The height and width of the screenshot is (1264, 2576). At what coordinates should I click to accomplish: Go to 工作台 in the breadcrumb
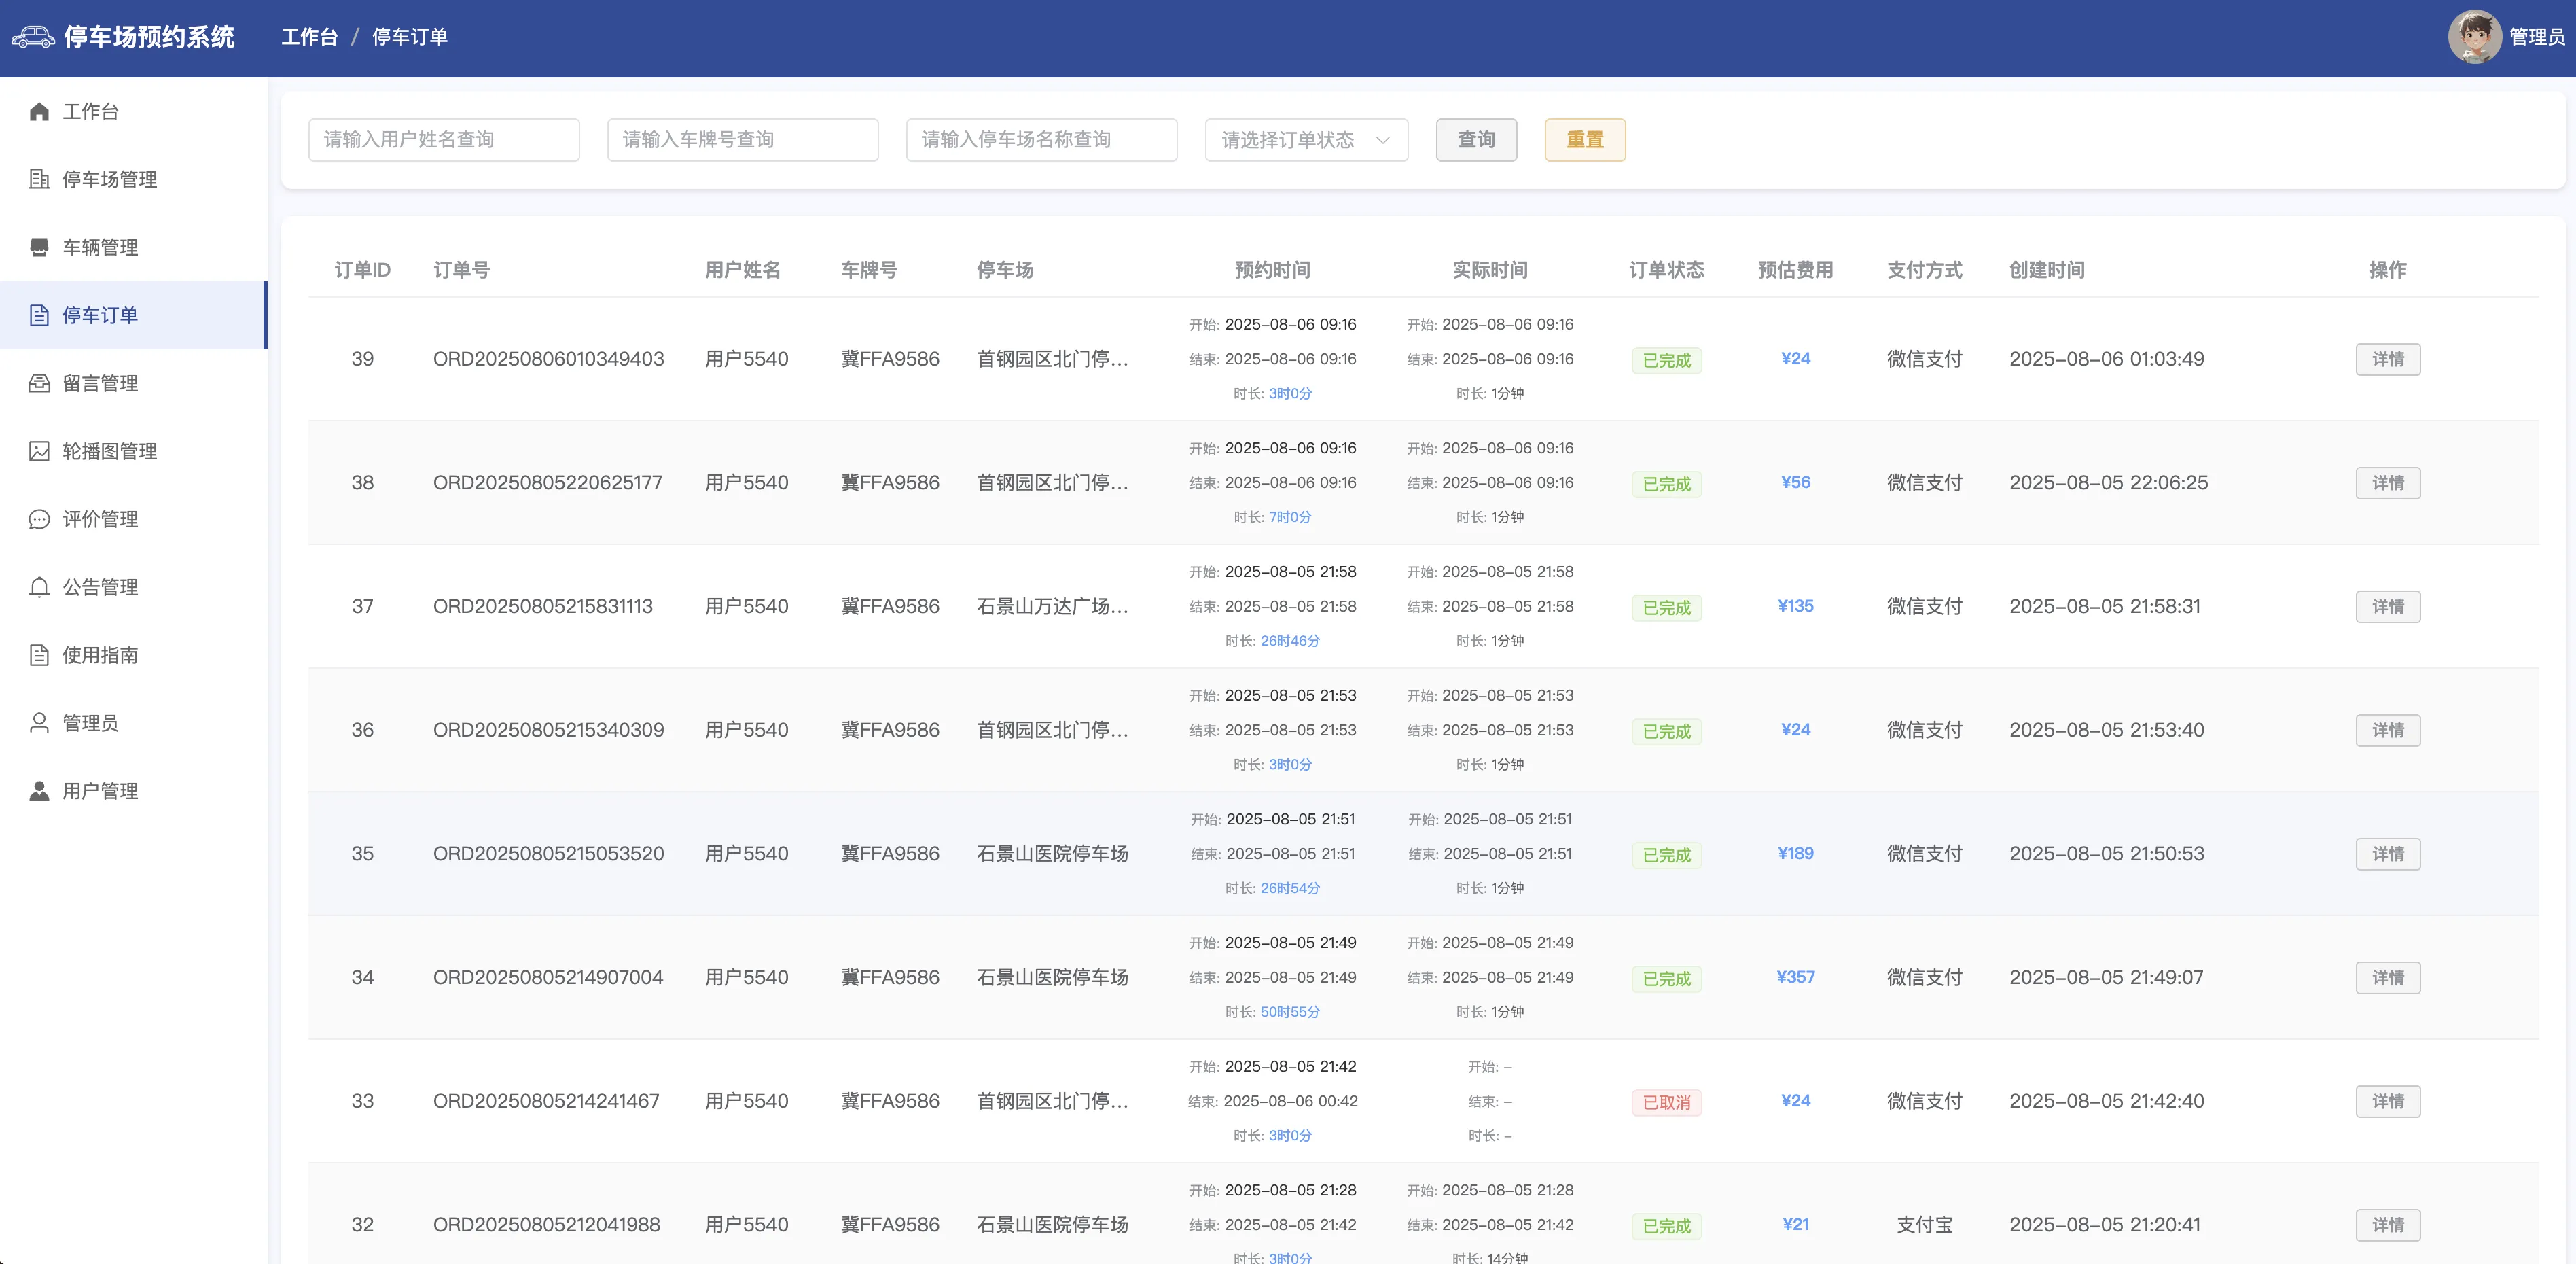309,37
